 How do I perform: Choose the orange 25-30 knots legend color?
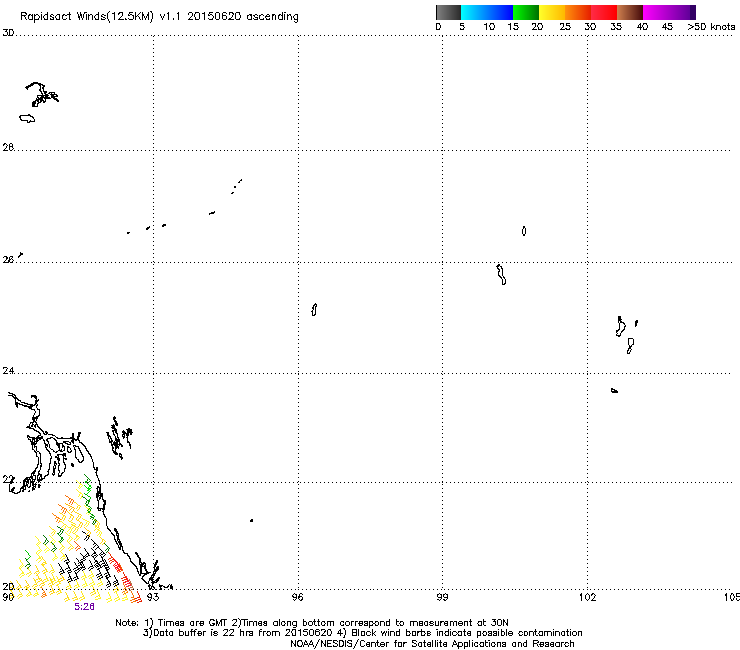coord(578,12)
